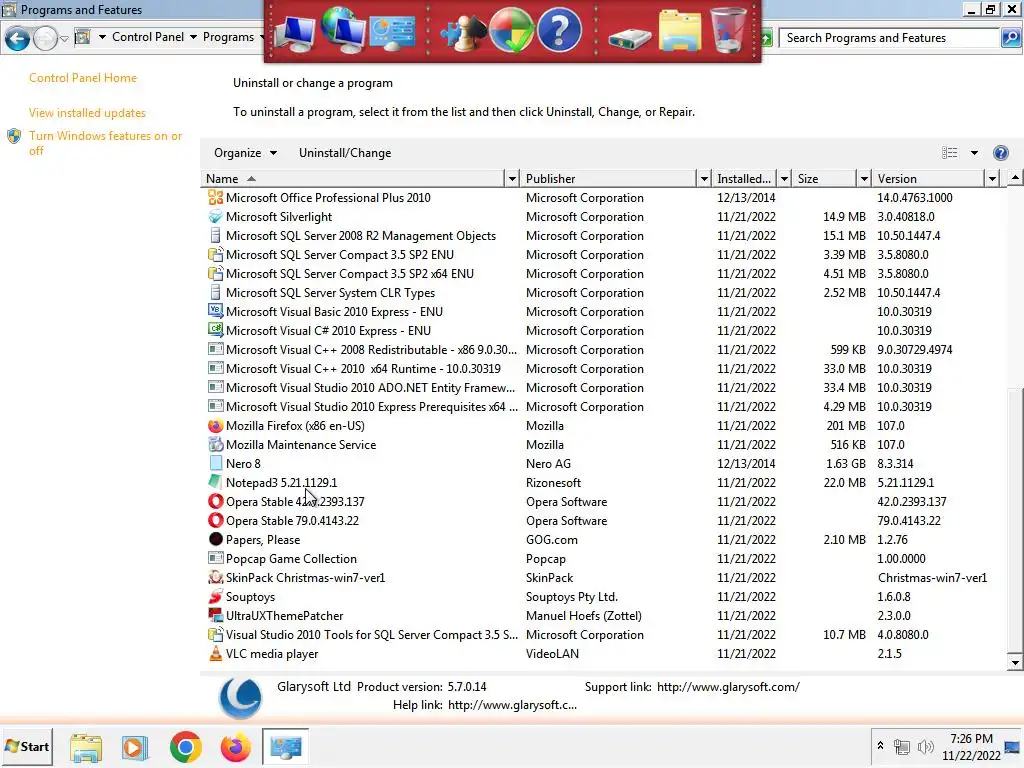Select the VLC media player cone icon
The image size is (1024, 768).
coord(216,654)
